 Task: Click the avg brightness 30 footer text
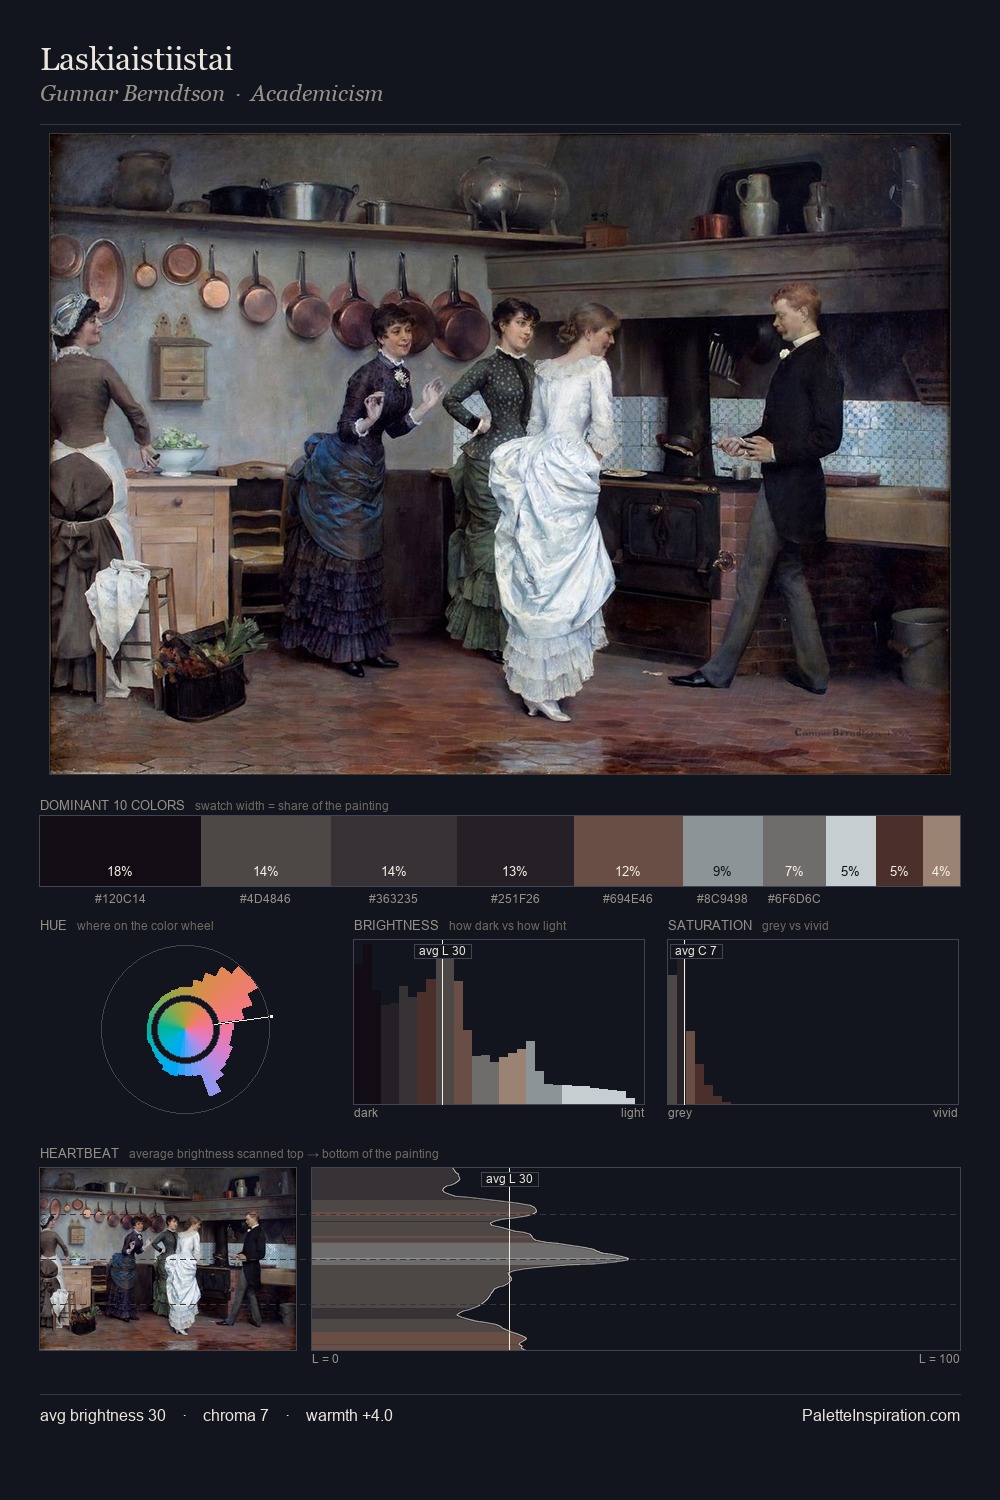[103, 1415]
